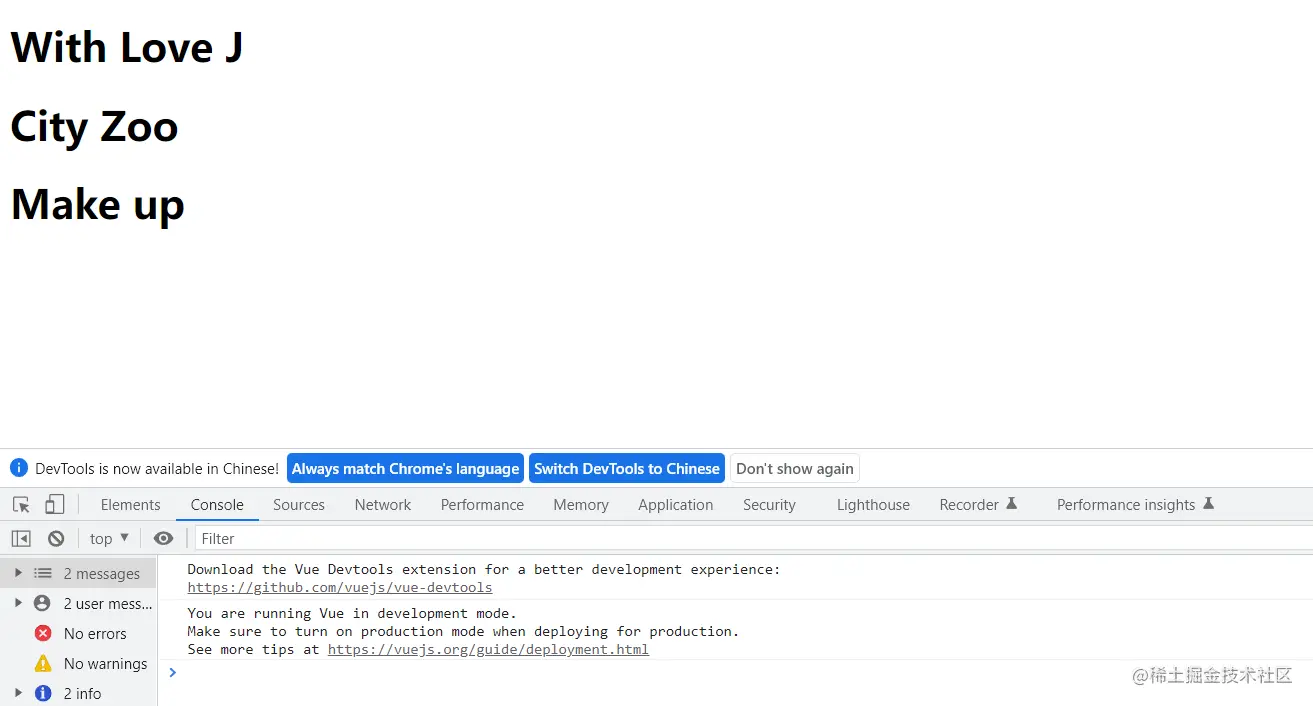Click the Performance insights flask icon

pyautogui.click(x=1208, y=503)
